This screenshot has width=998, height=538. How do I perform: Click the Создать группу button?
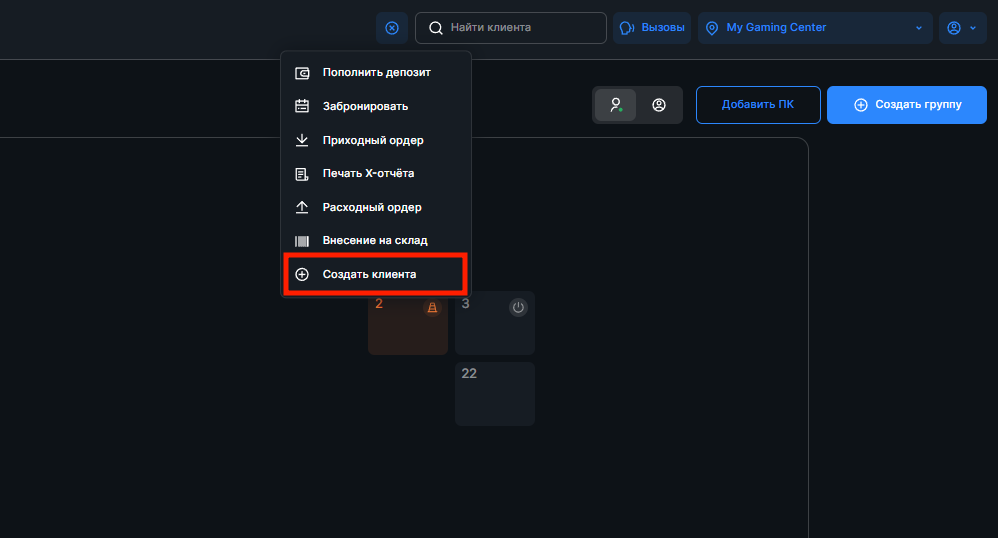tap(907, 105)
